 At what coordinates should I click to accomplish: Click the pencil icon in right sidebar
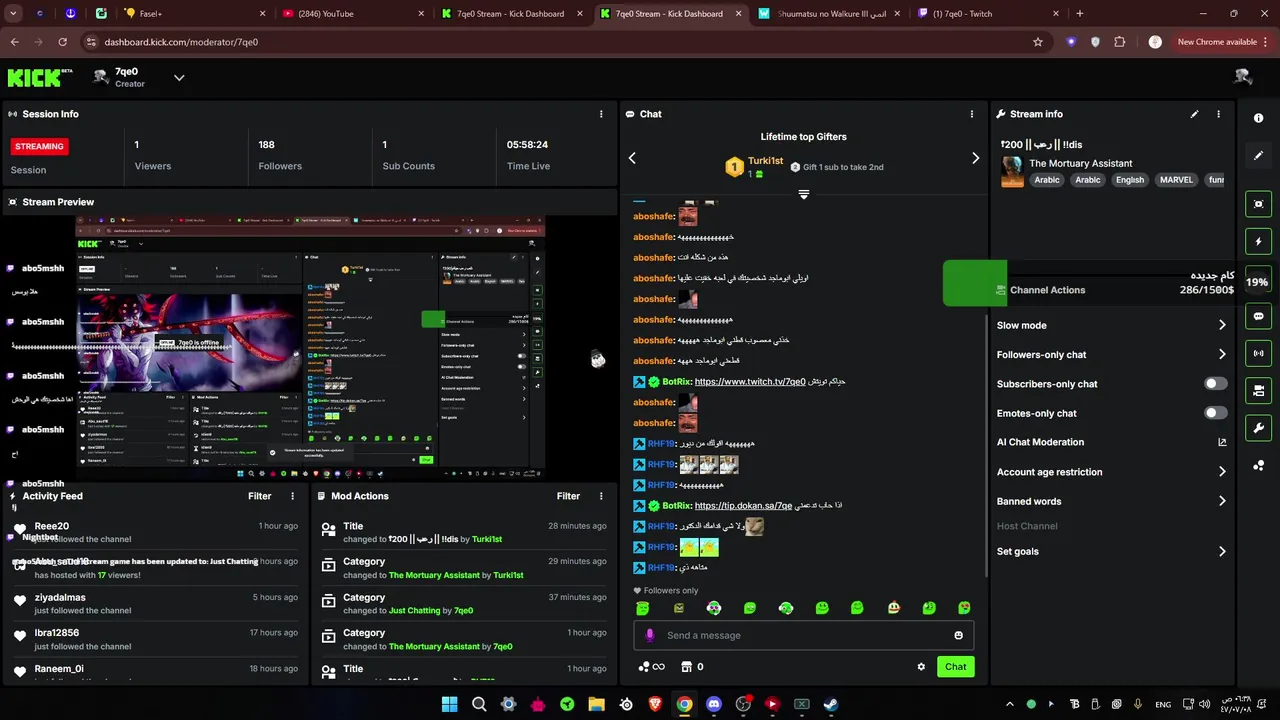pos(1258,156)
